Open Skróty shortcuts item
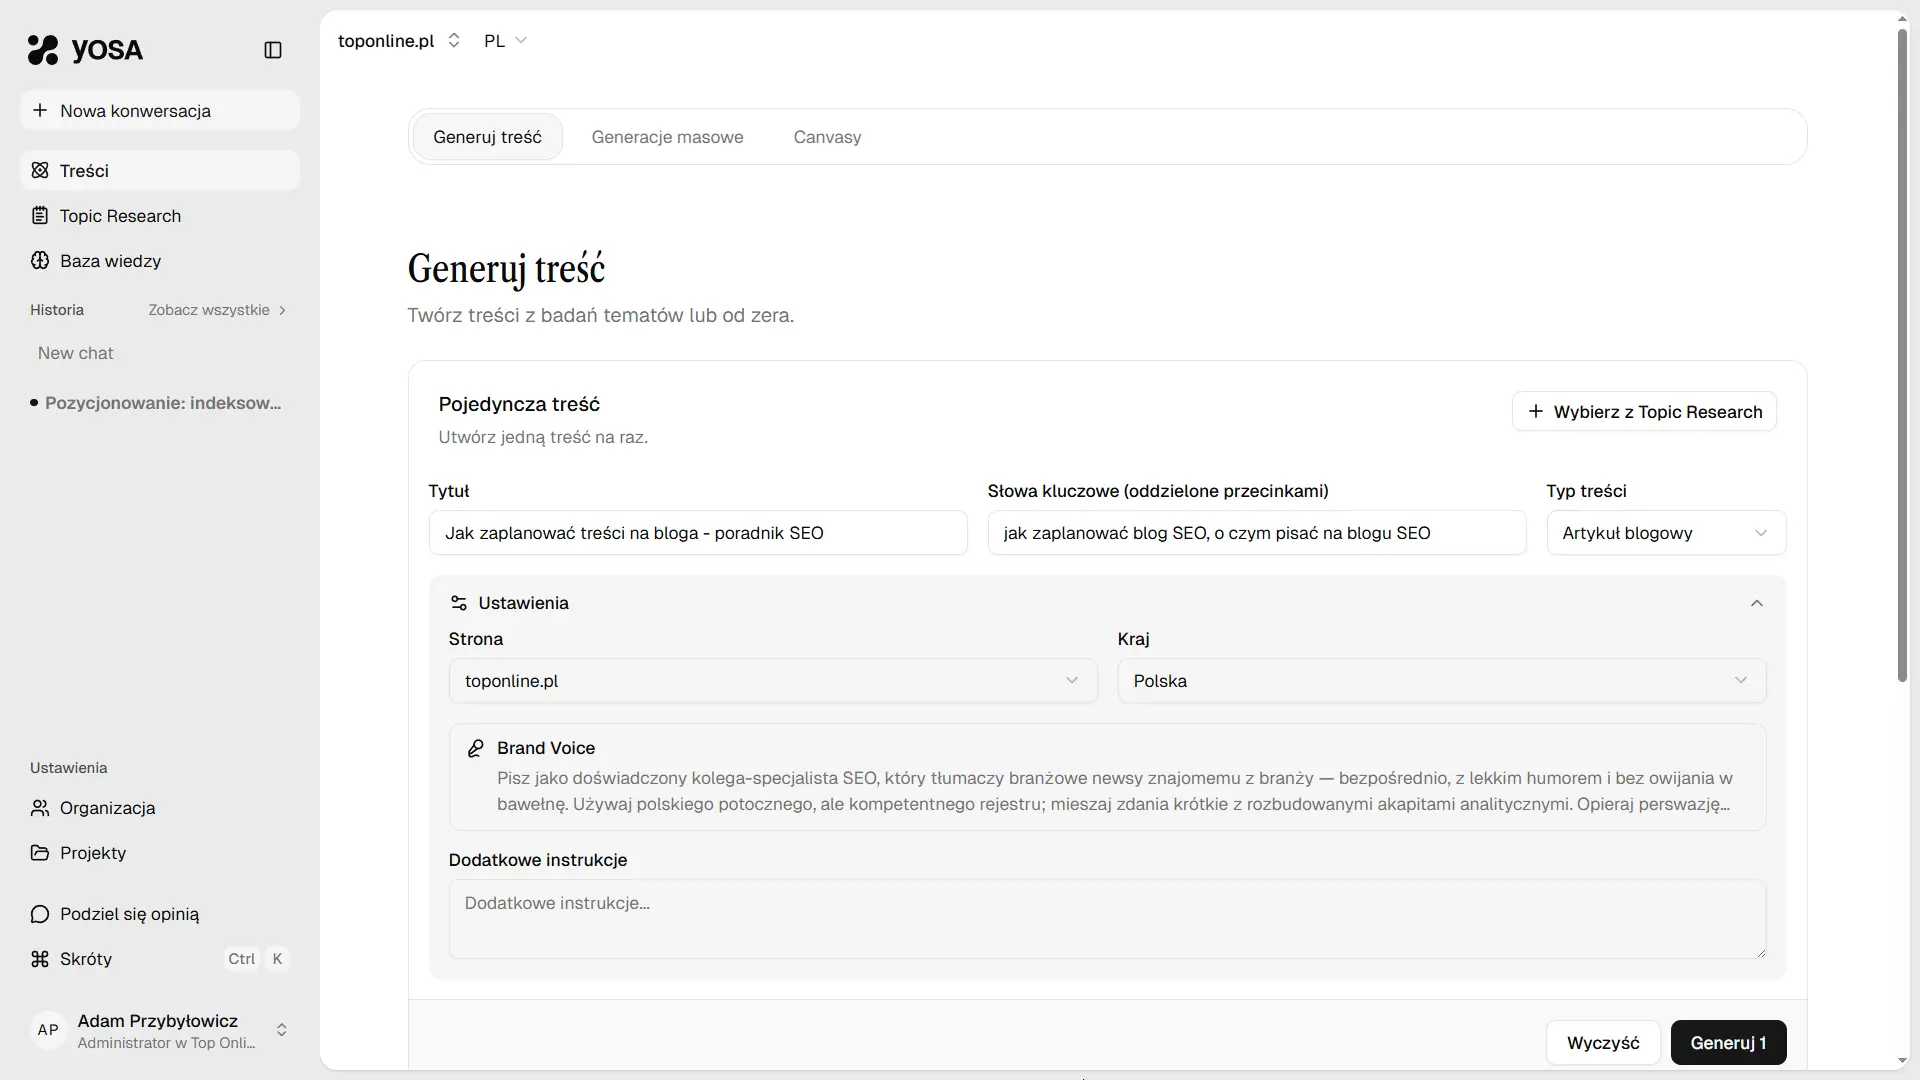The height and width of the screenshot is (1080, 1920). [86, 959]
